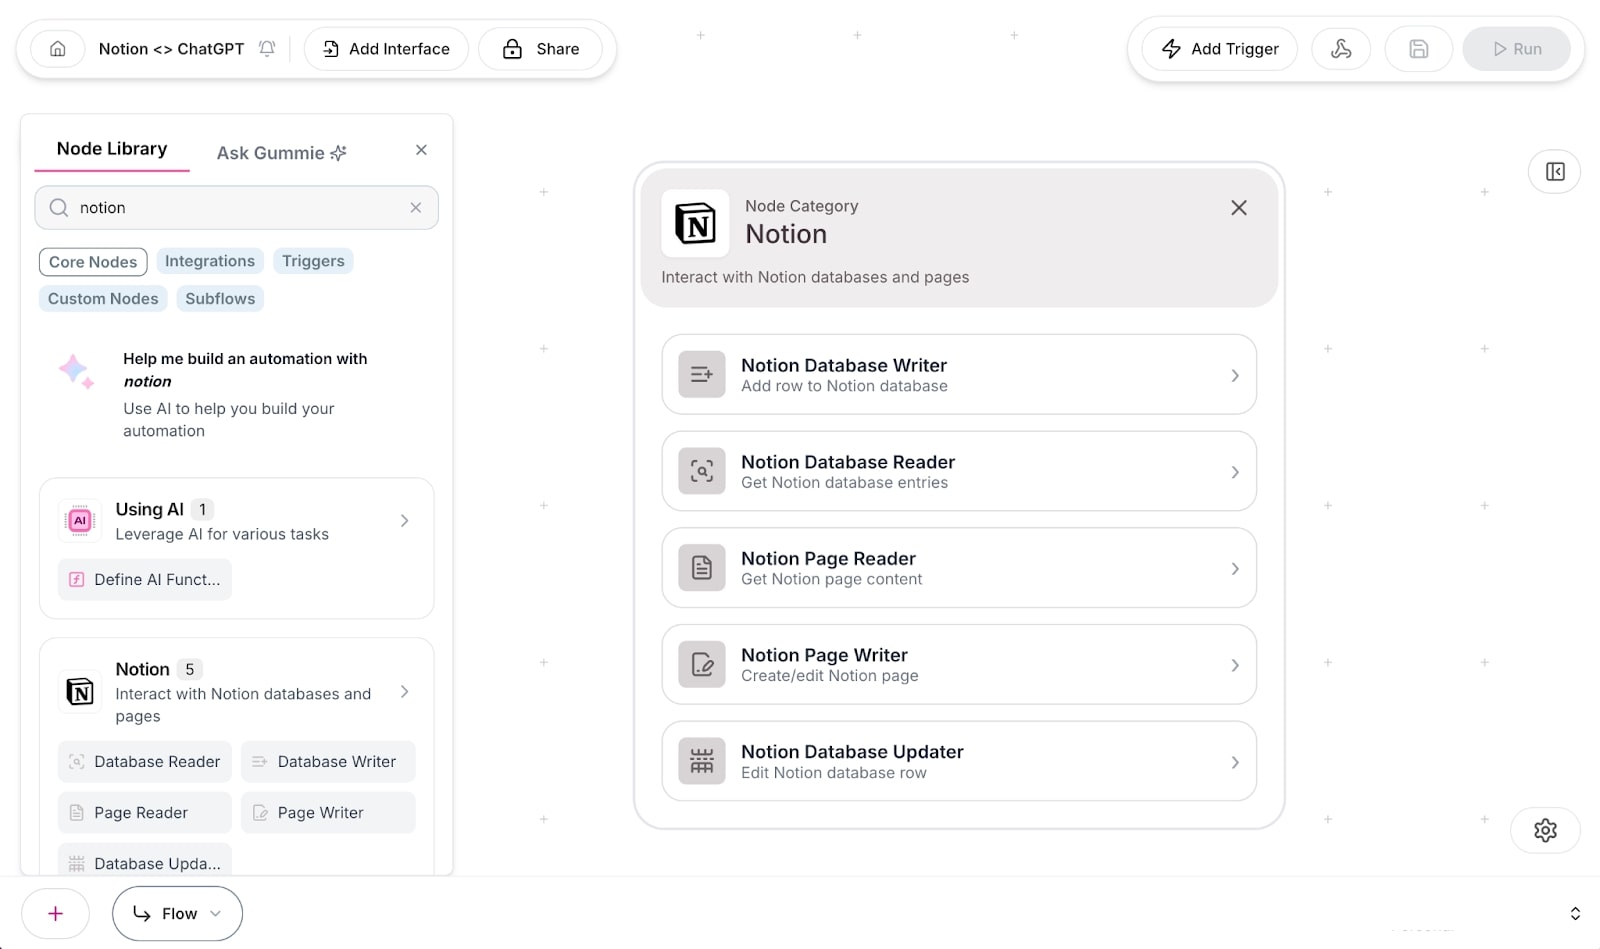
Task: Filter by Custom Nodes
Action: (x=103, y=299)
